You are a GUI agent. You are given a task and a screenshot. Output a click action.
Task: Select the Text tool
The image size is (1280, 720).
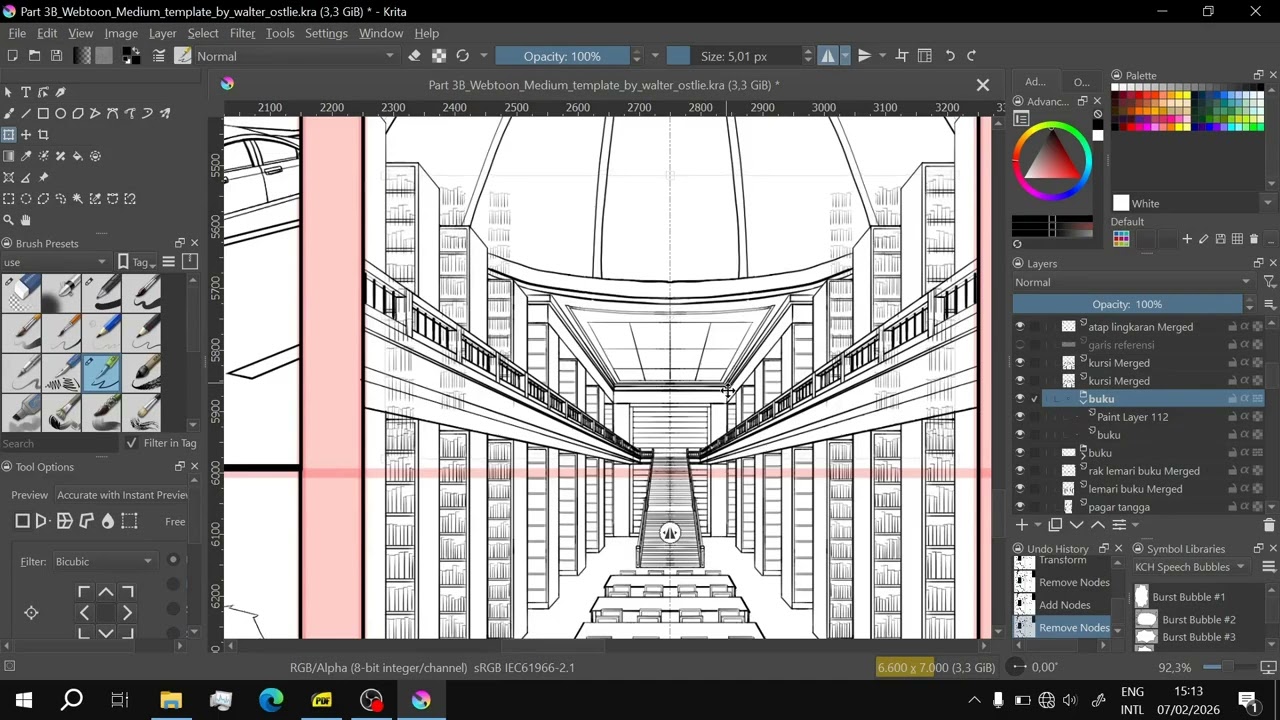point(26,92)
